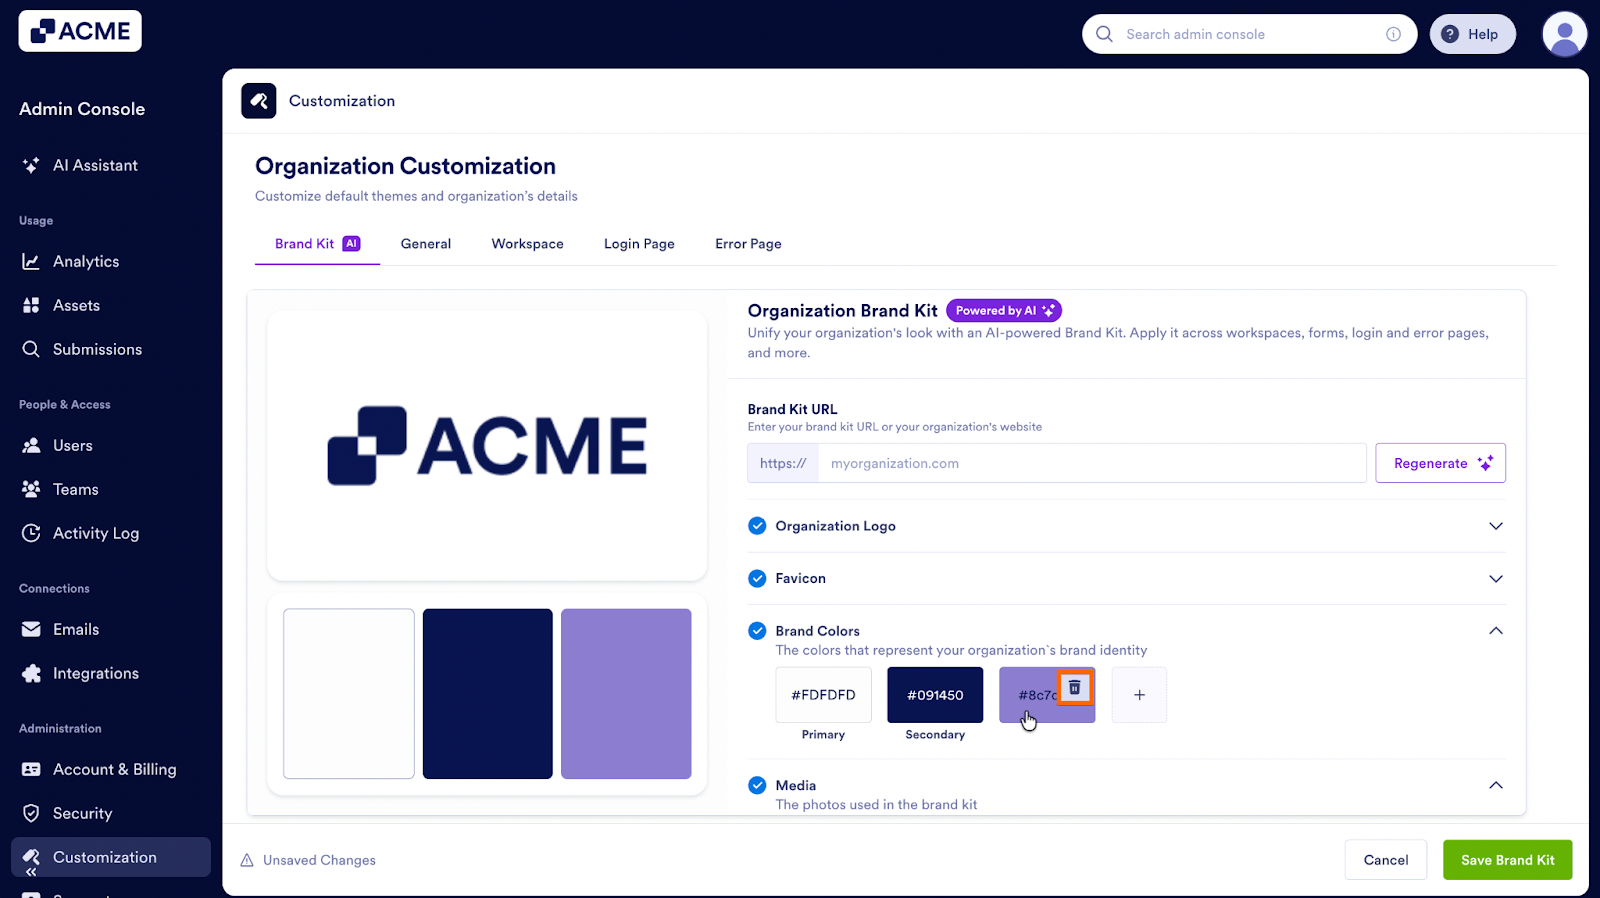Switch to the Error Page tab
1600x898 pixels.
(748, 244)
